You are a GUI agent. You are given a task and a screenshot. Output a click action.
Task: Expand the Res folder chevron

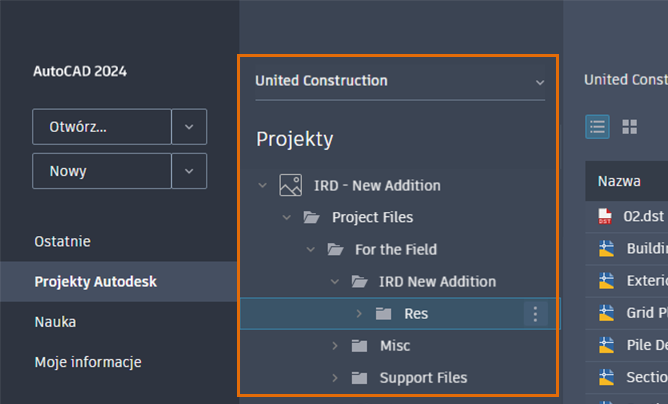click(359, 314)
